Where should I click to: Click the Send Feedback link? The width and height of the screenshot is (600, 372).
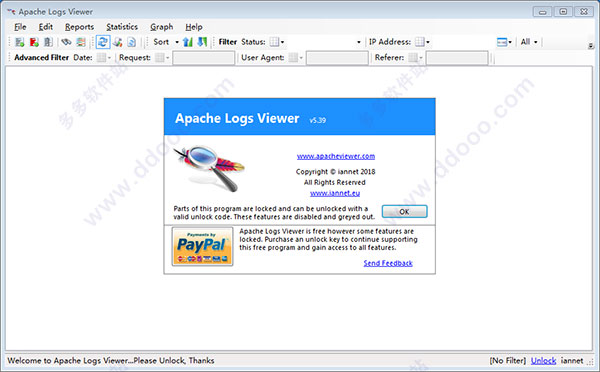(x=388, y=263)
